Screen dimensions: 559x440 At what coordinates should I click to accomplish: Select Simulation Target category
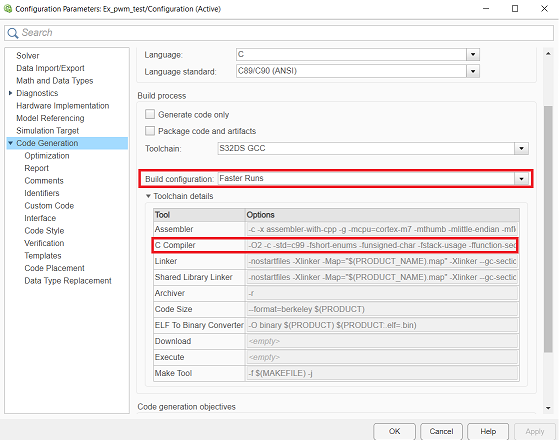click(47, 131)
